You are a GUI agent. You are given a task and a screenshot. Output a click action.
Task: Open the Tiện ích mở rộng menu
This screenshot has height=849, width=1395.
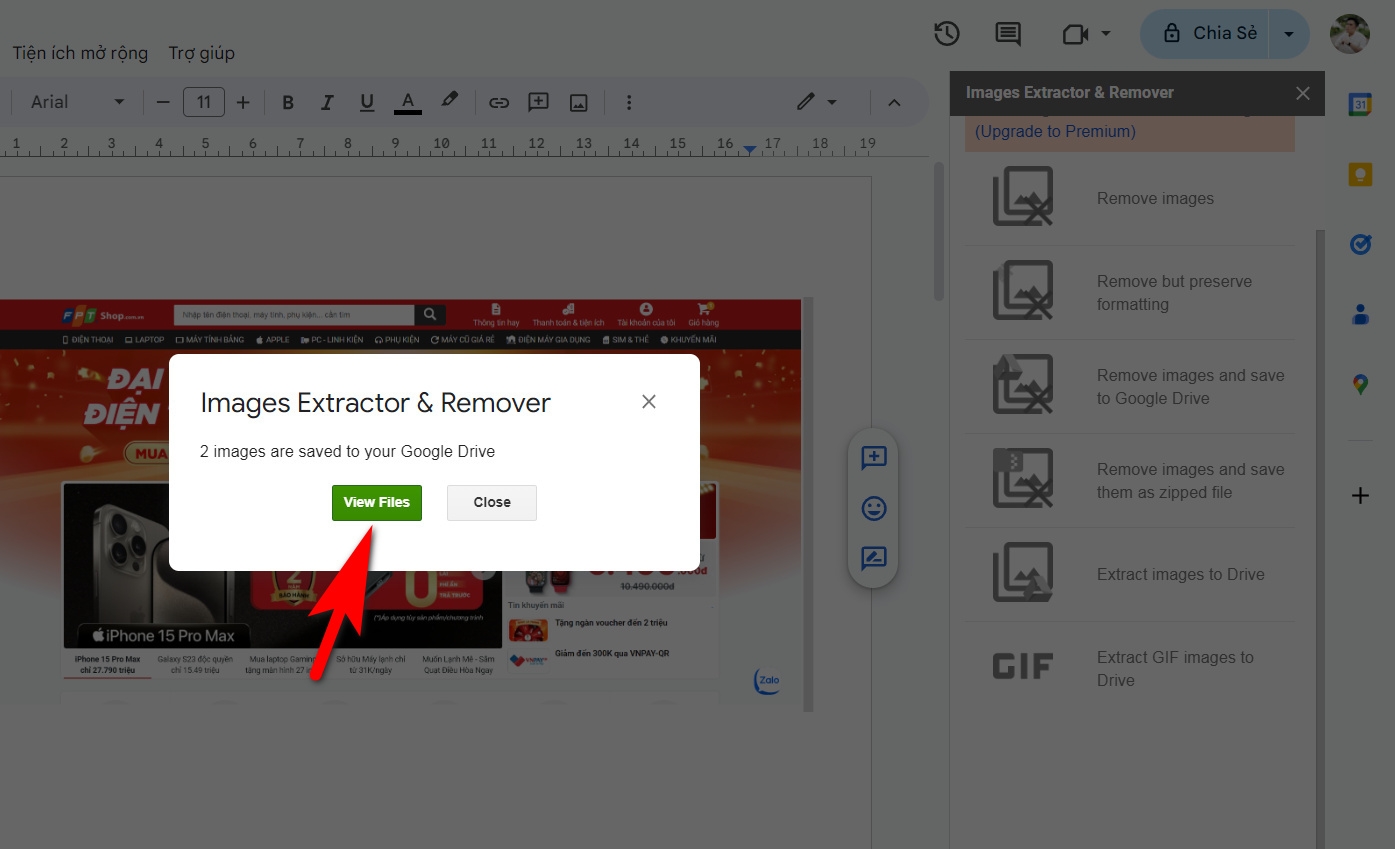tap(79, 52)
